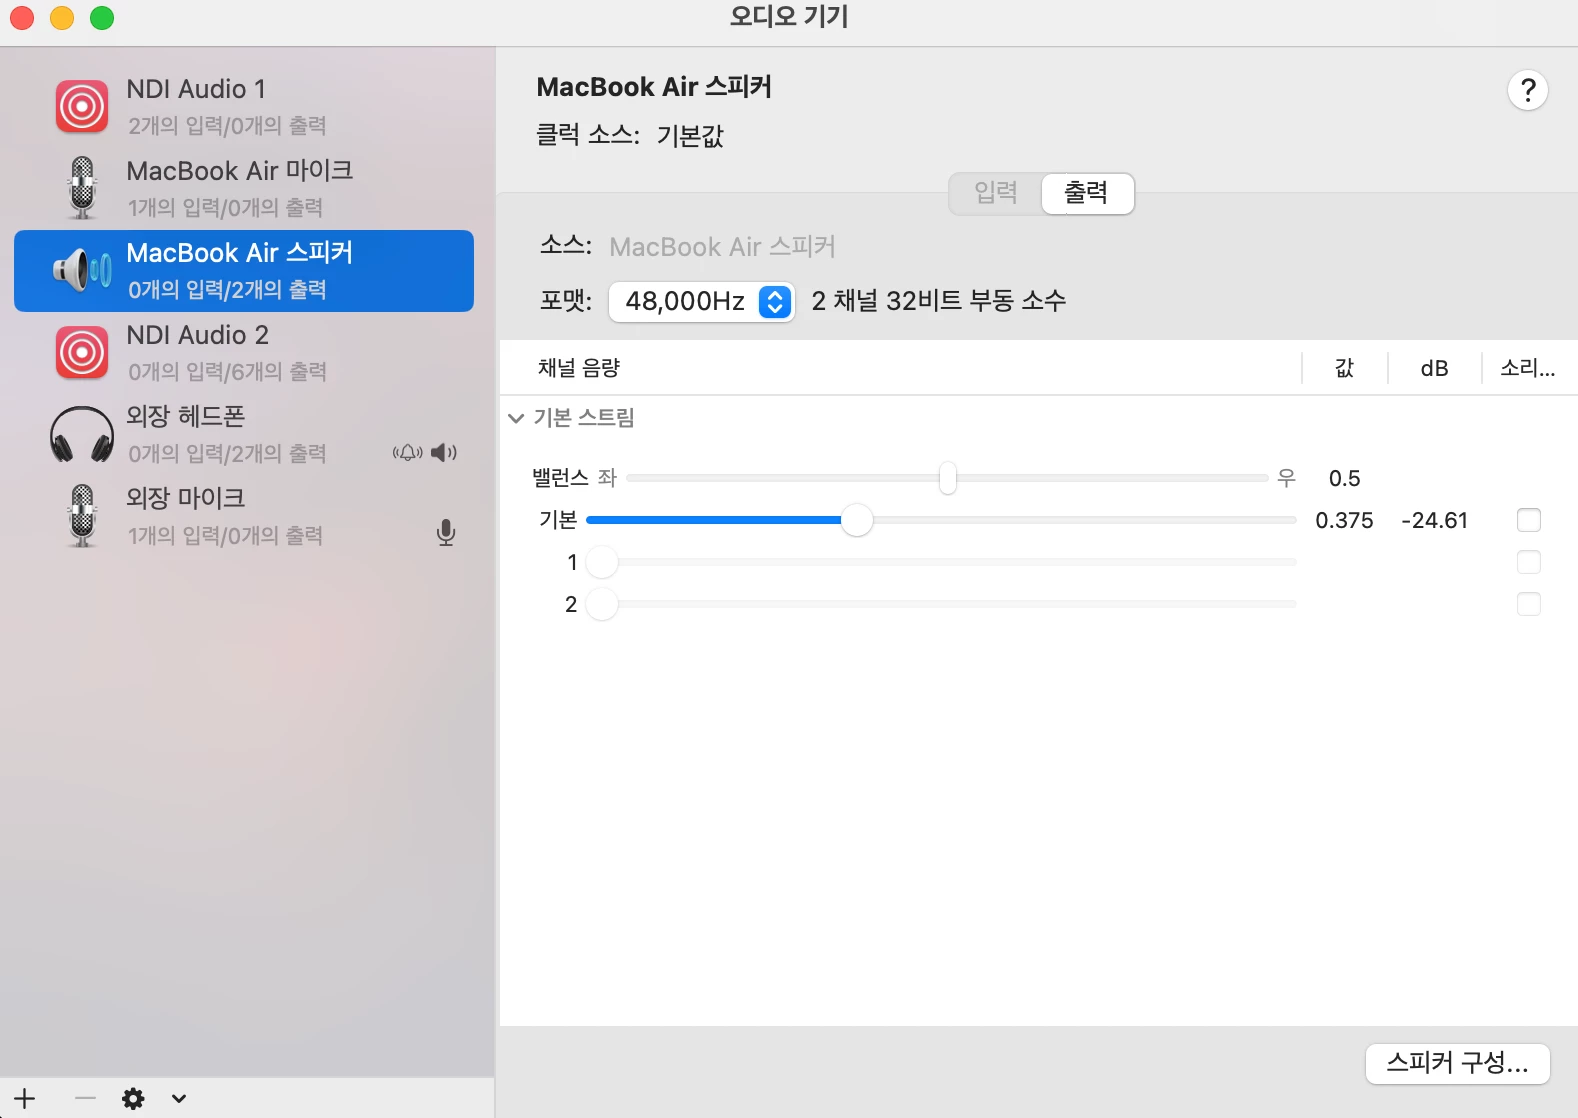The width and height of the screenshot is (1578, 1118).
Task: Collapse the 기본 스트림 section
Action: [516, 418]
